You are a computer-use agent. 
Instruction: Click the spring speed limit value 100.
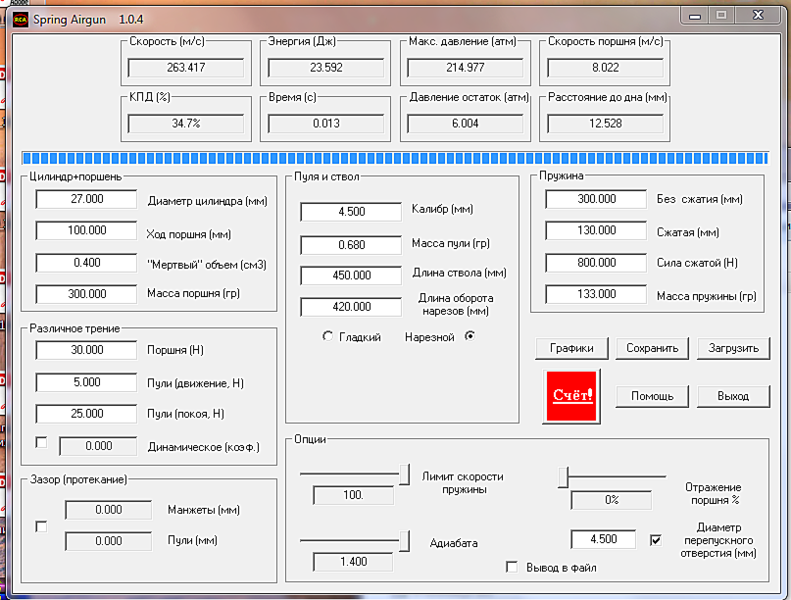[x=353, y=496]
